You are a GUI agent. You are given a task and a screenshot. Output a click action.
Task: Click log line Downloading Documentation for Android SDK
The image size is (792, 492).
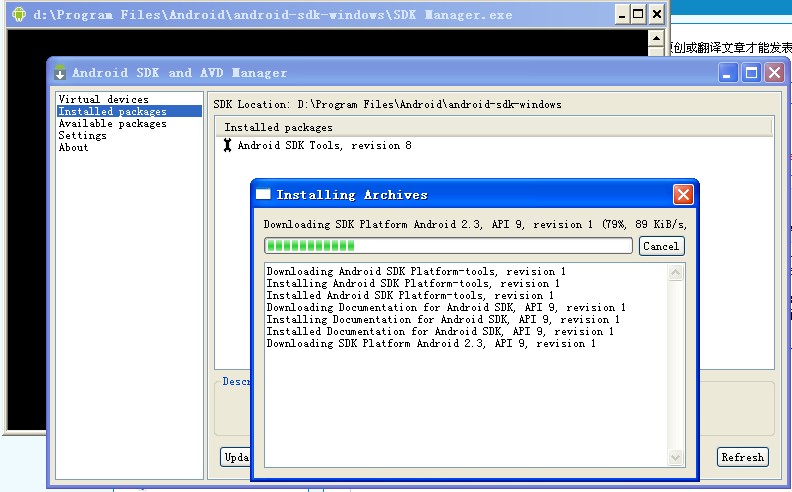[446, 308]
